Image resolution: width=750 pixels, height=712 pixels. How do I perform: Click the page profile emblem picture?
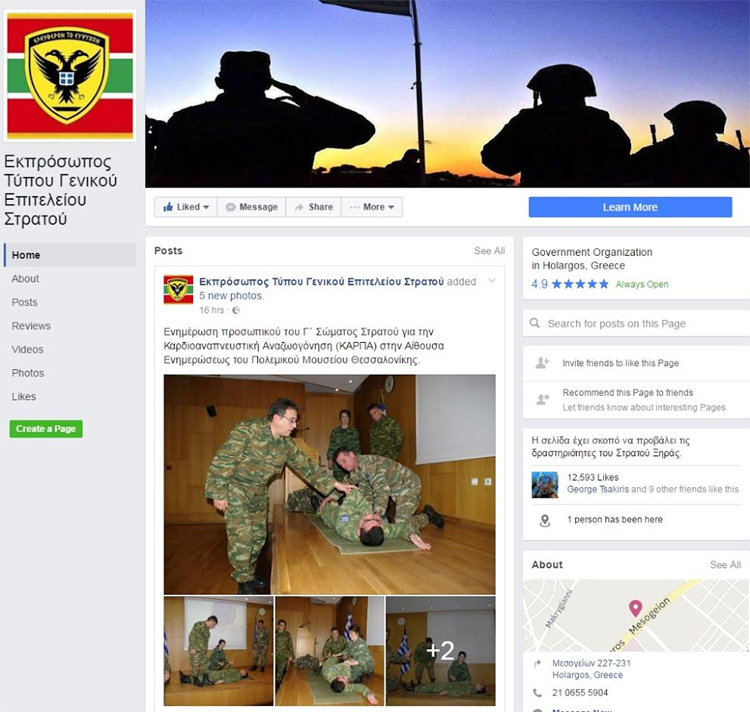pyautogui.click(x=70, y=76)
